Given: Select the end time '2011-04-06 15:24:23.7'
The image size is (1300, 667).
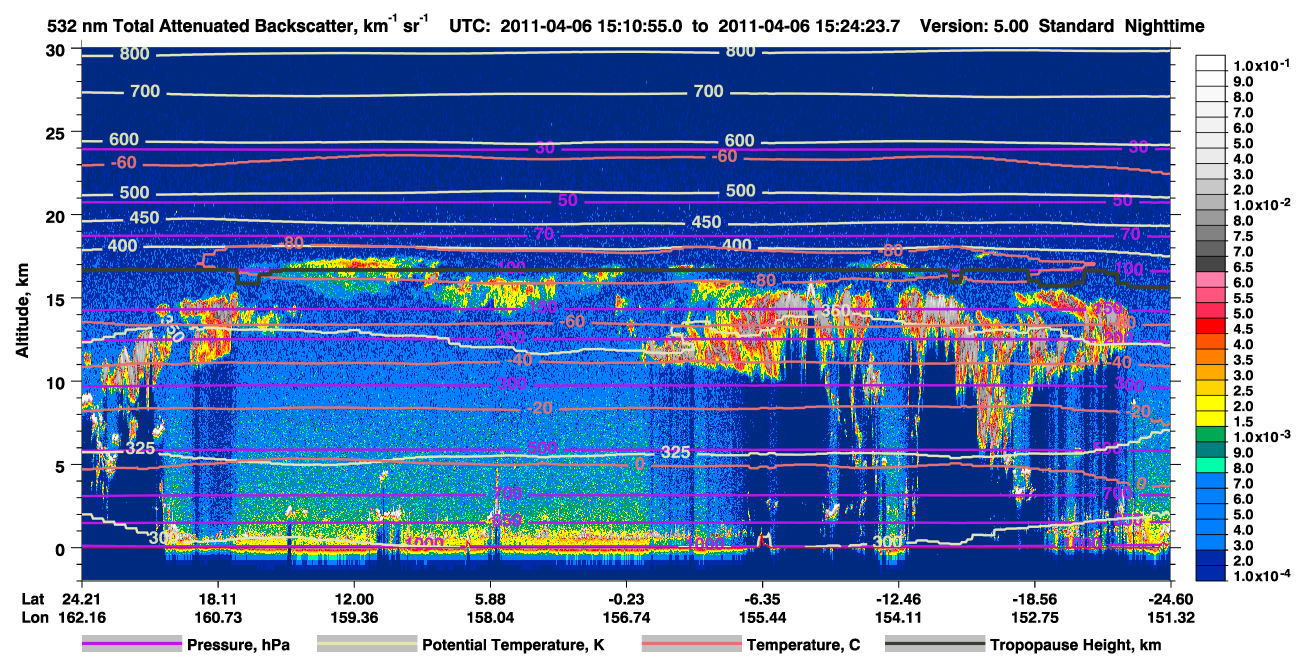Looking at the screenshot, I should coord(809,27).
